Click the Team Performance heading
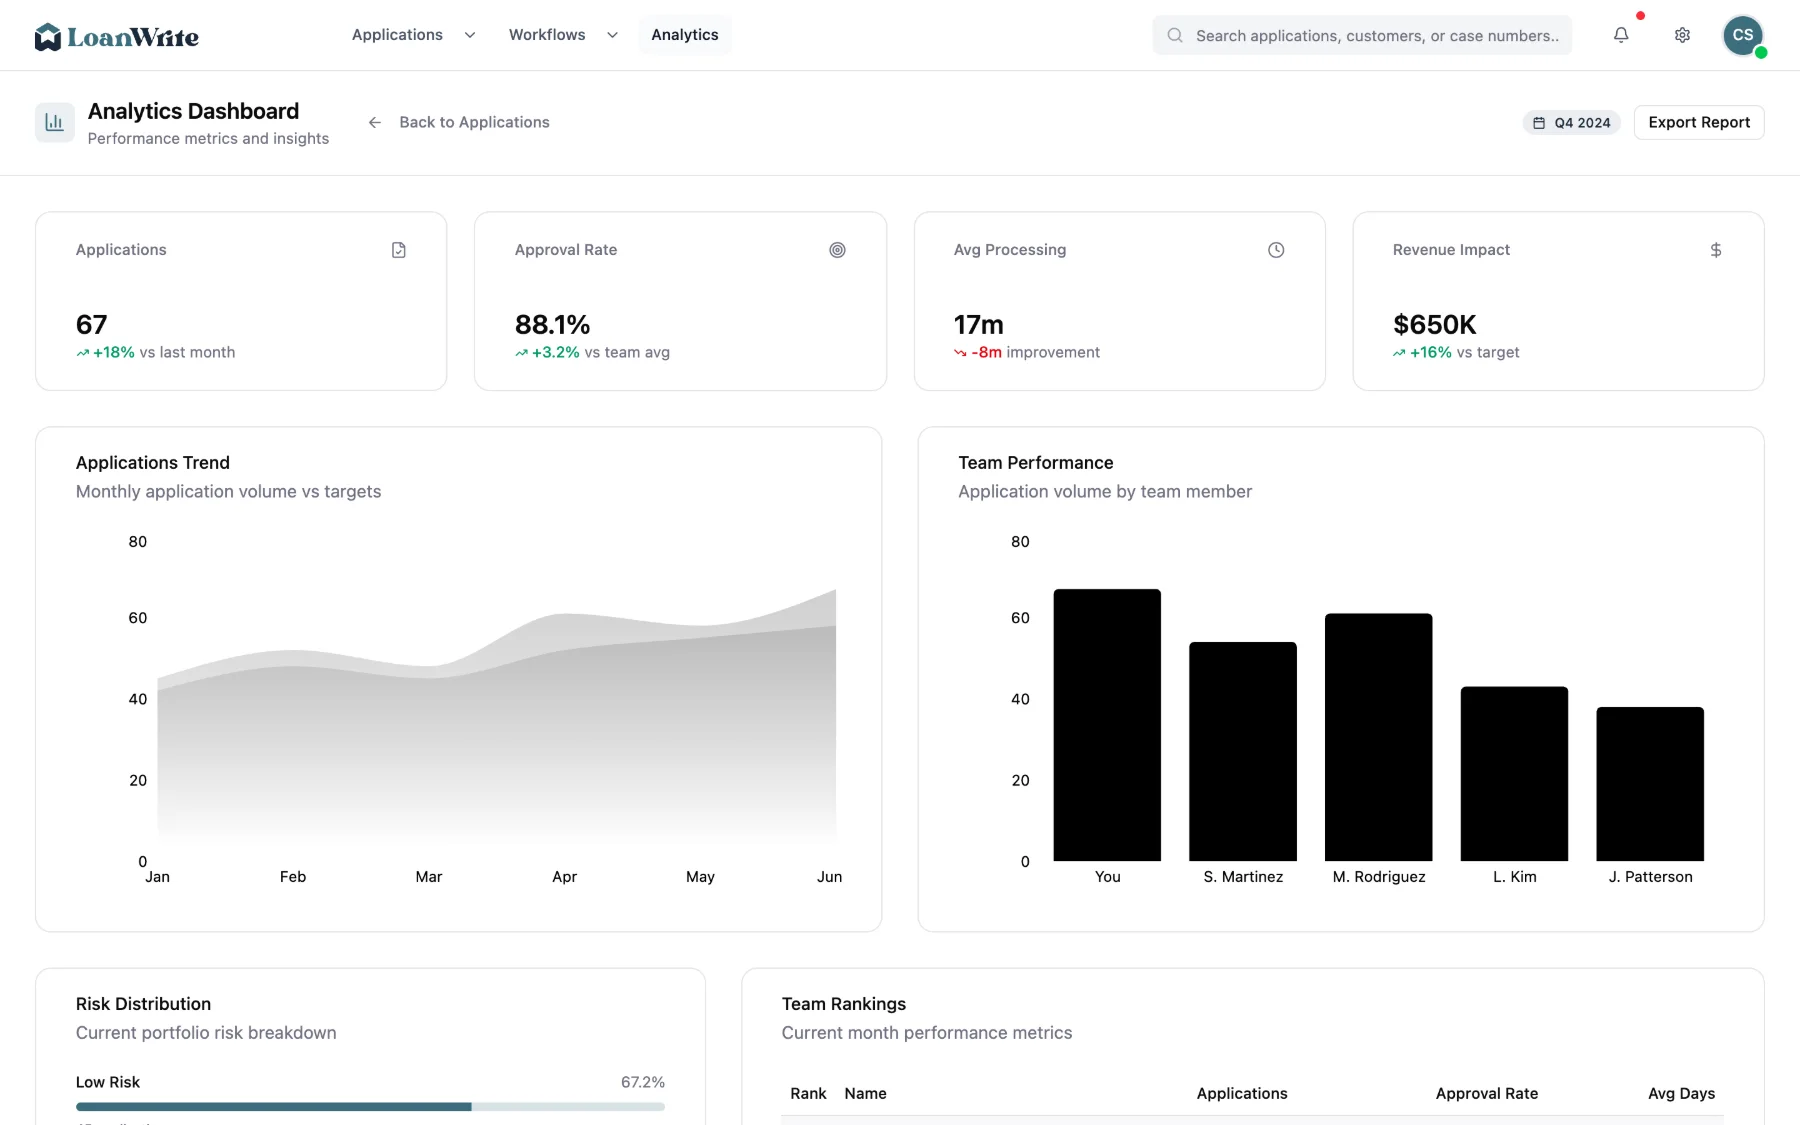The image size is (1800, 1125). pos(1036,463)
